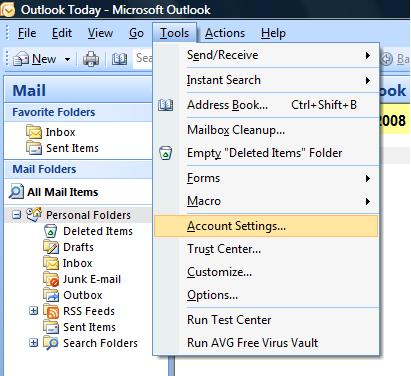Click the Inbox folder icon under Personal Folders
Image resolution: width=411 pixels, height=376 pixels.
(x=51, y=263)
